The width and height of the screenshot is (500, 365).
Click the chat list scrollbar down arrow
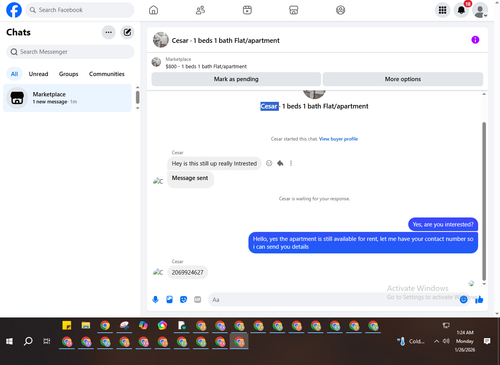point(137,108)
